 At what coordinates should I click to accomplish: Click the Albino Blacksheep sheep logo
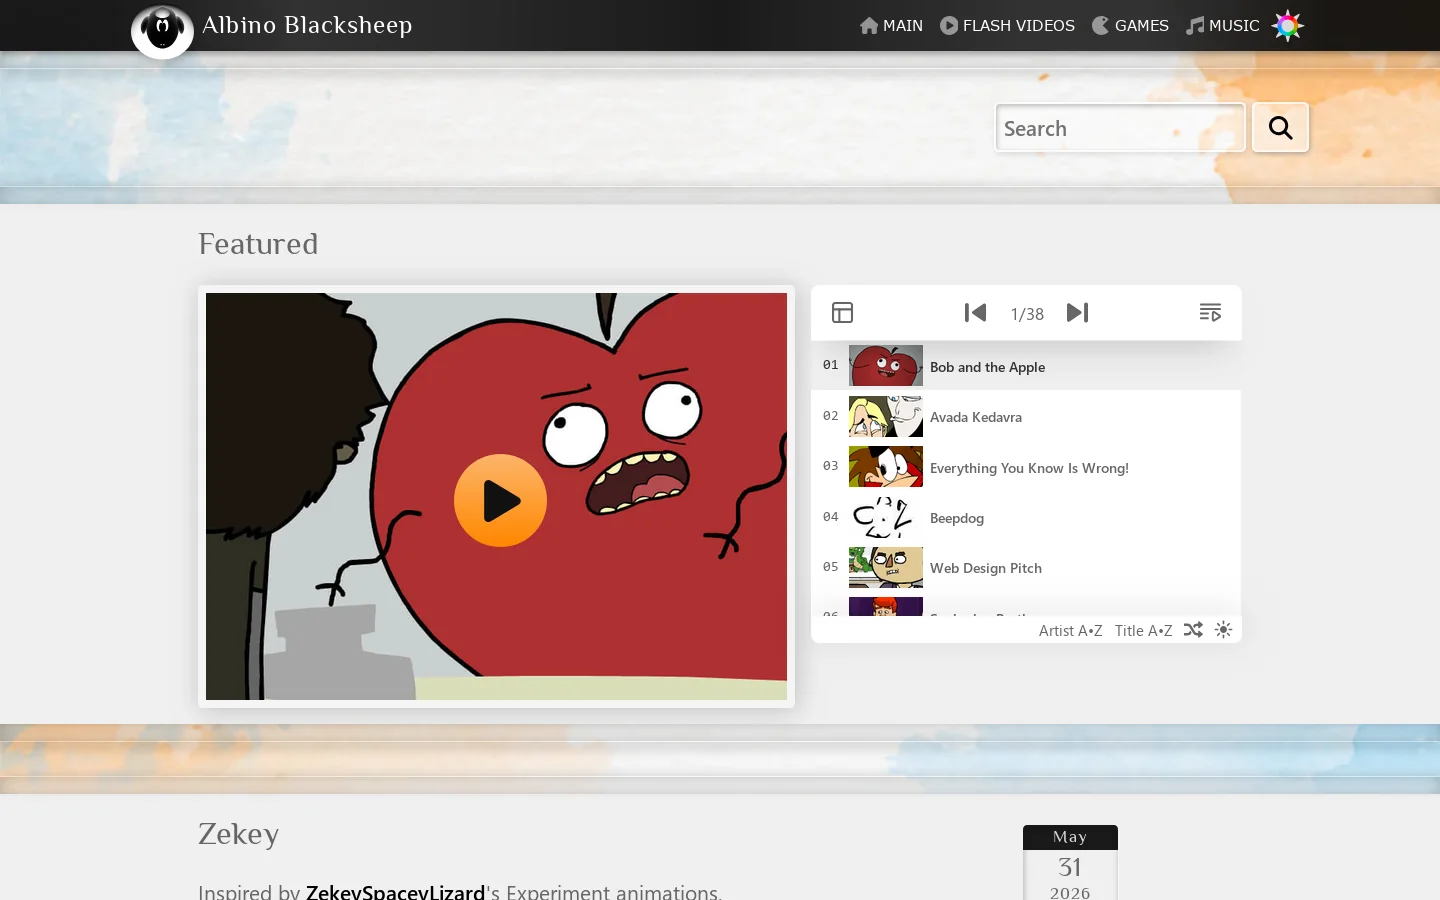click(162, 31)
